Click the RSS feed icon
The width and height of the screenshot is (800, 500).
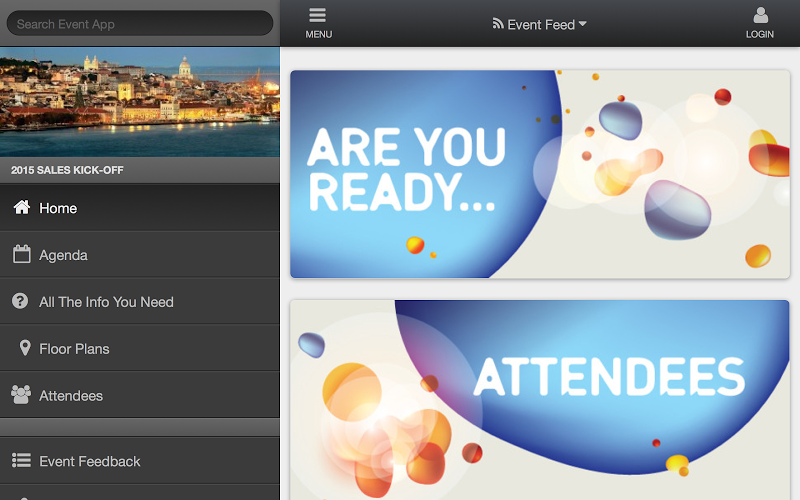pyautogui.click(x=498, y=23)
